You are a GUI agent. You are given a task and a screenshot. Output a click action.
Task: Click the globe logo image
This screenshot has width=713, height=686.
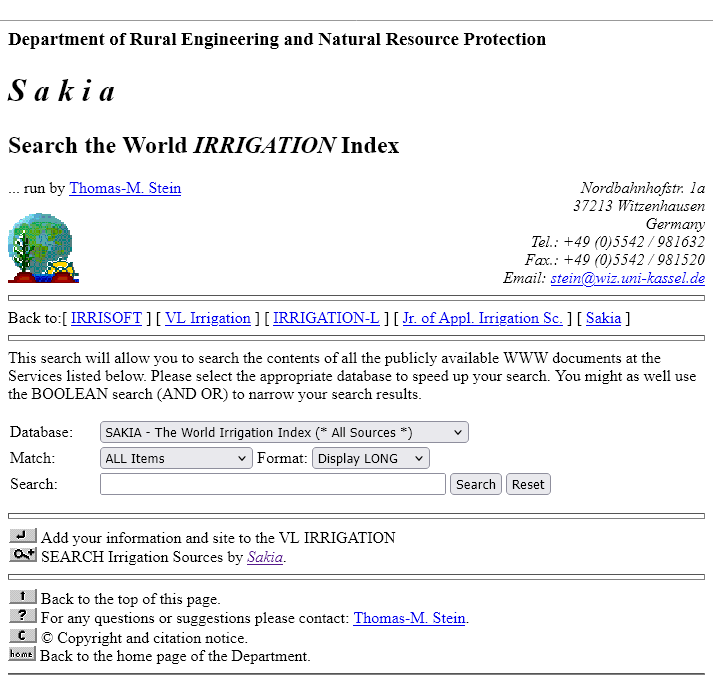[43, 248]
